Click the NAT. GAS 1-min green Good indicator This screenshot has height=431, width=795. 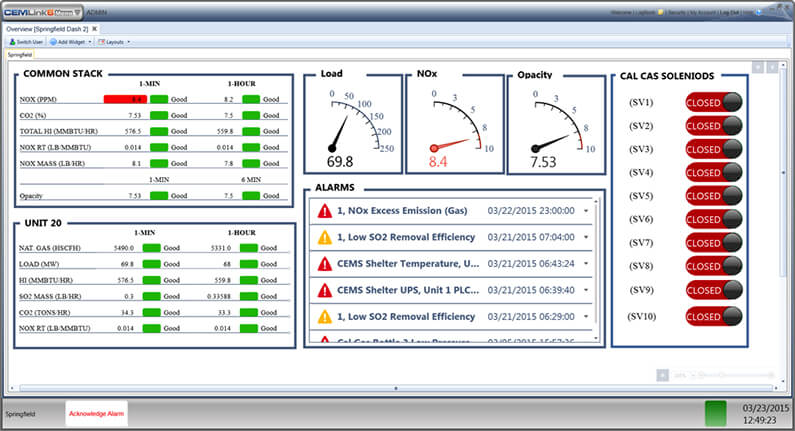(x=152, y=248)
